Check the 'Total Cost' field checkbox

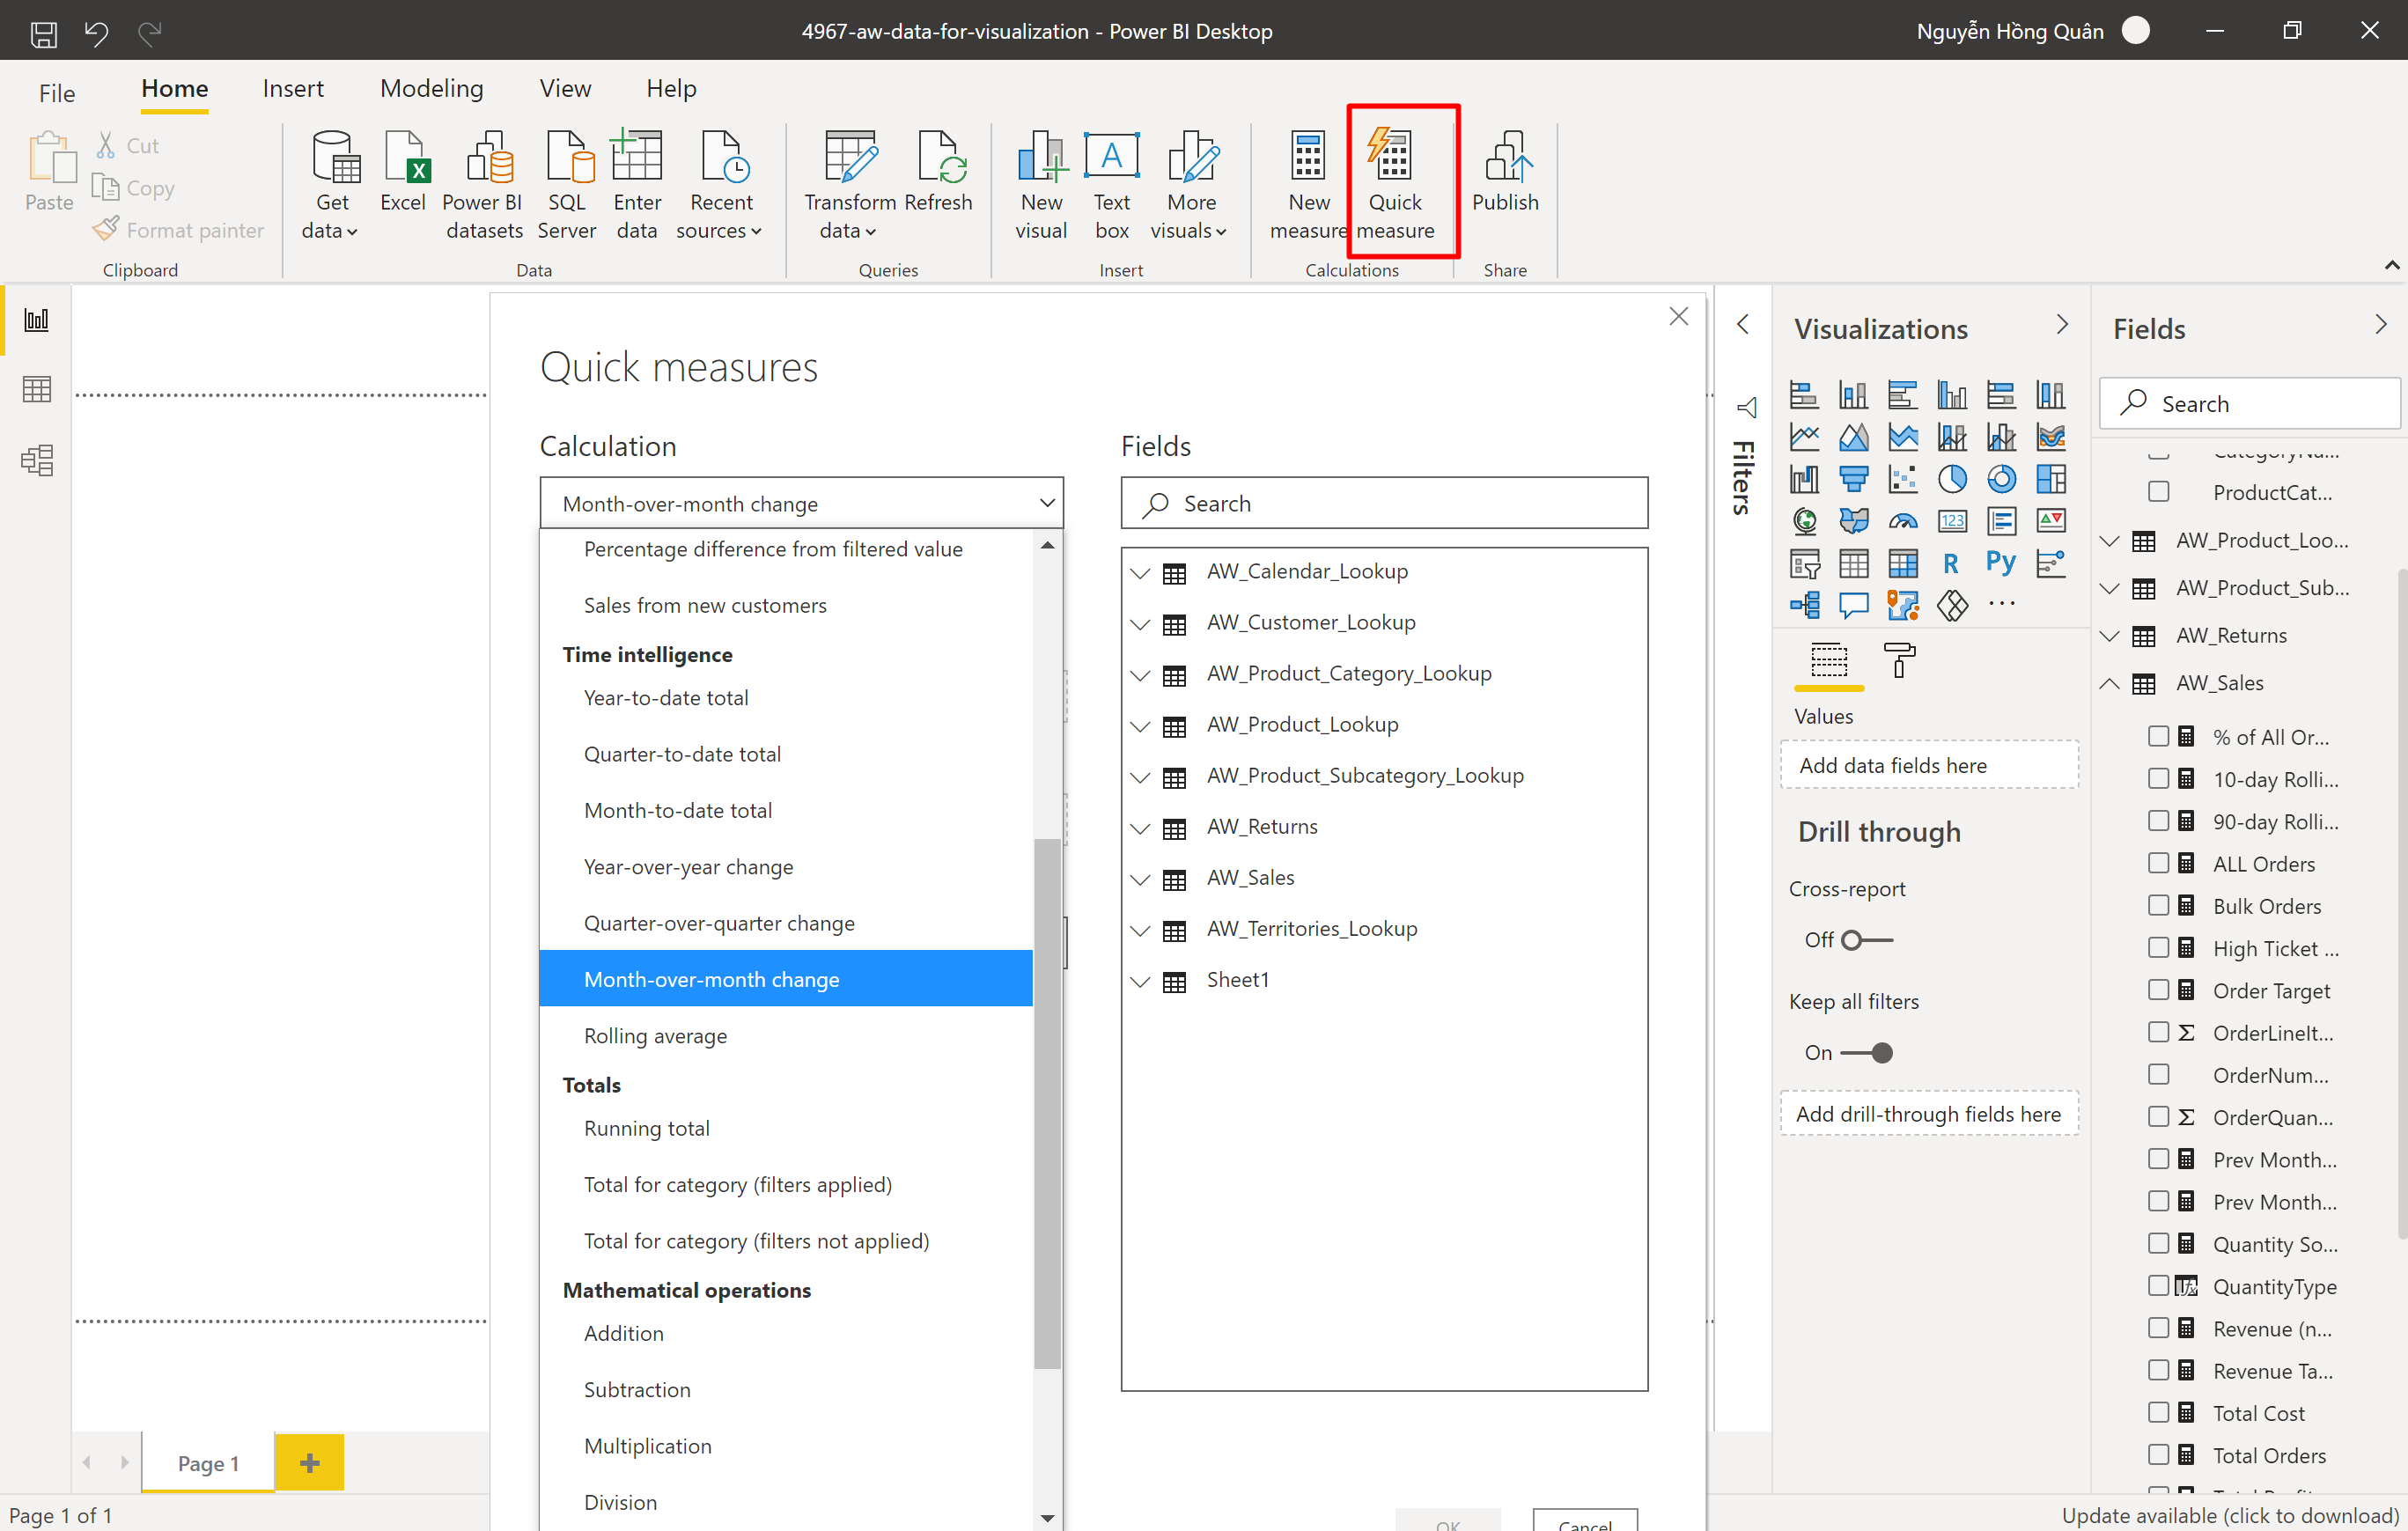coord(2158,1412)
